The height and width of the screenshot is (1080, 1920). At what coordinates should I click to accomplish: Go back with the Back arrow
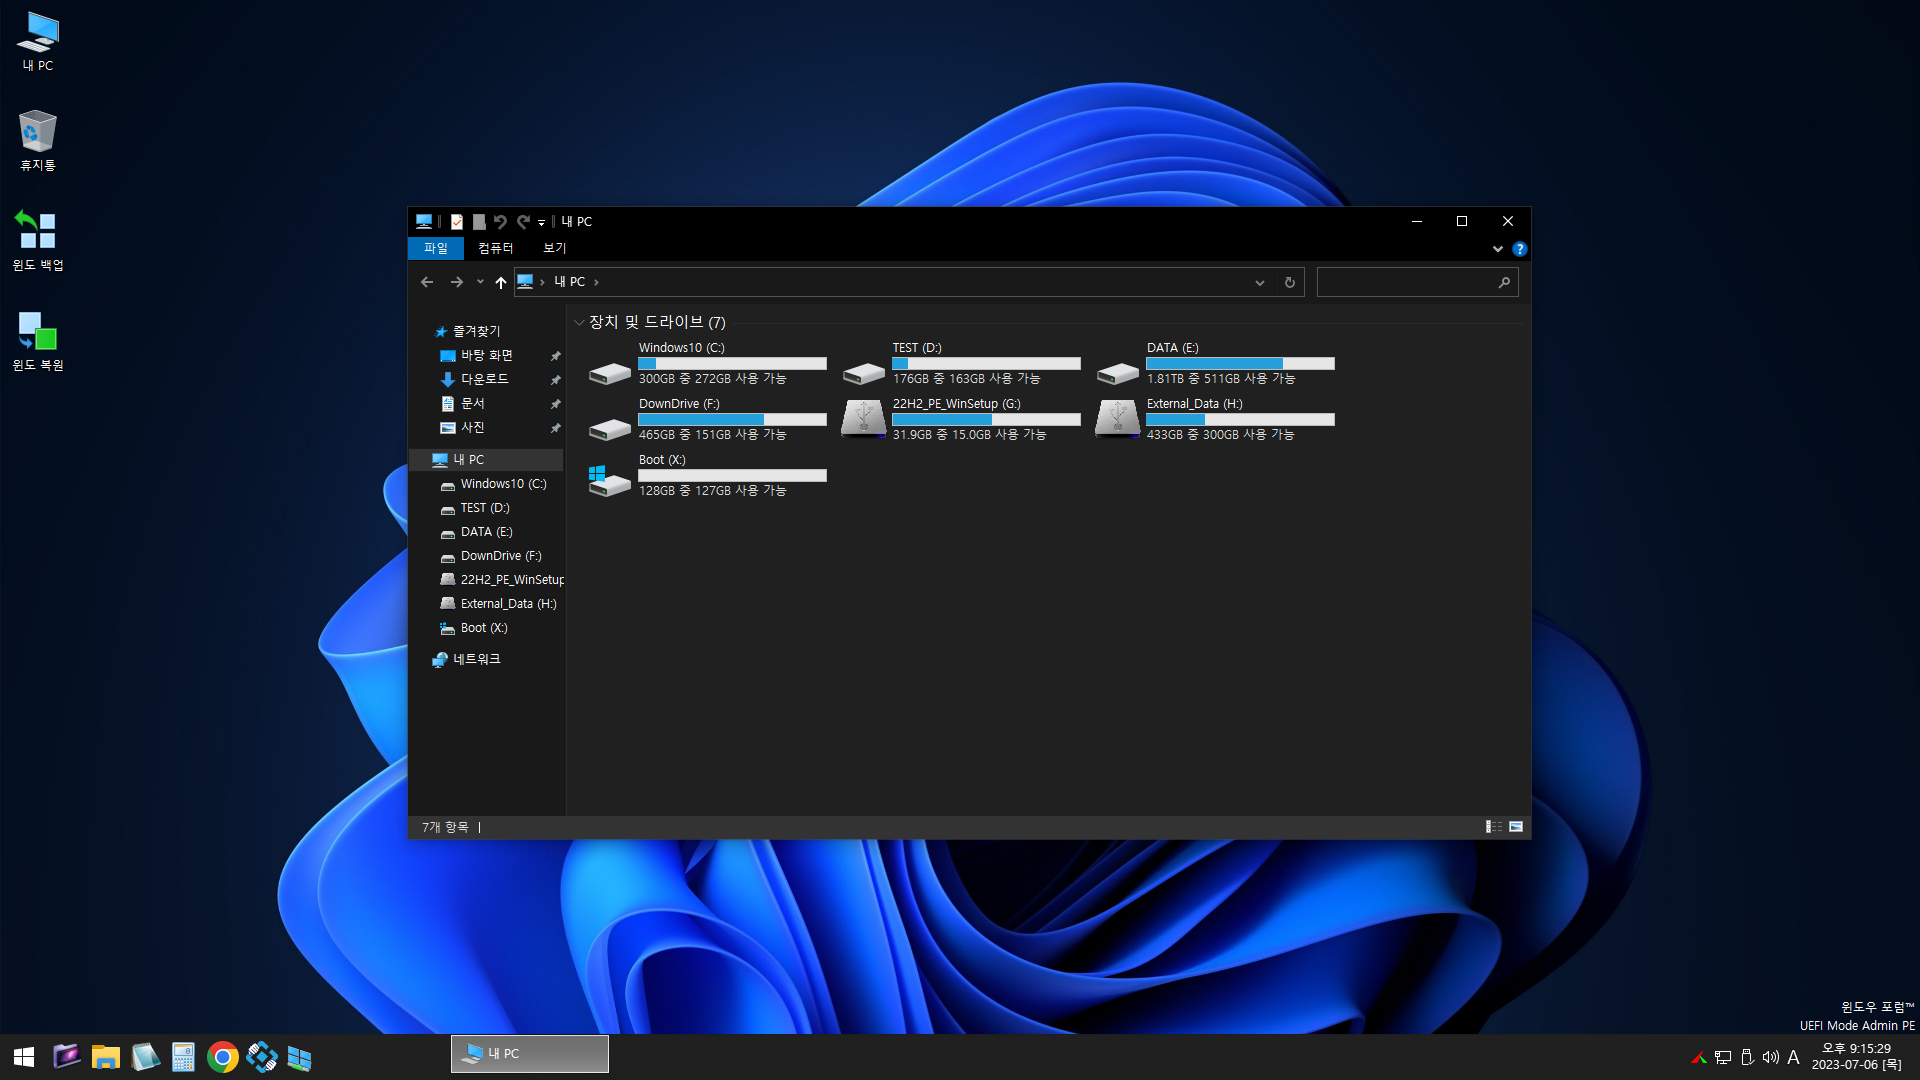point(427,282)
